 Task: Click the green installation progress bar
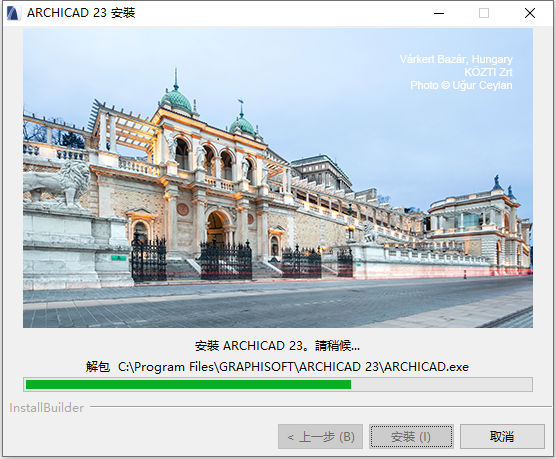[x=278, y=385]
